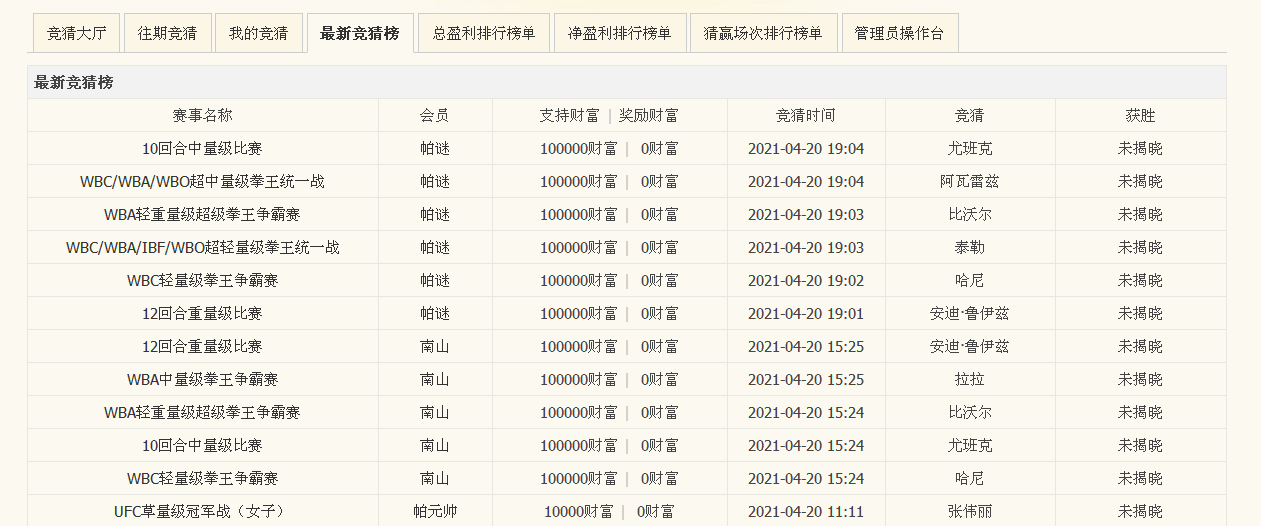Open member 帕谜 in WBC/WBA/WBO超中量级 row
This screenshot has width=1261, height=526.
[435, 181]
